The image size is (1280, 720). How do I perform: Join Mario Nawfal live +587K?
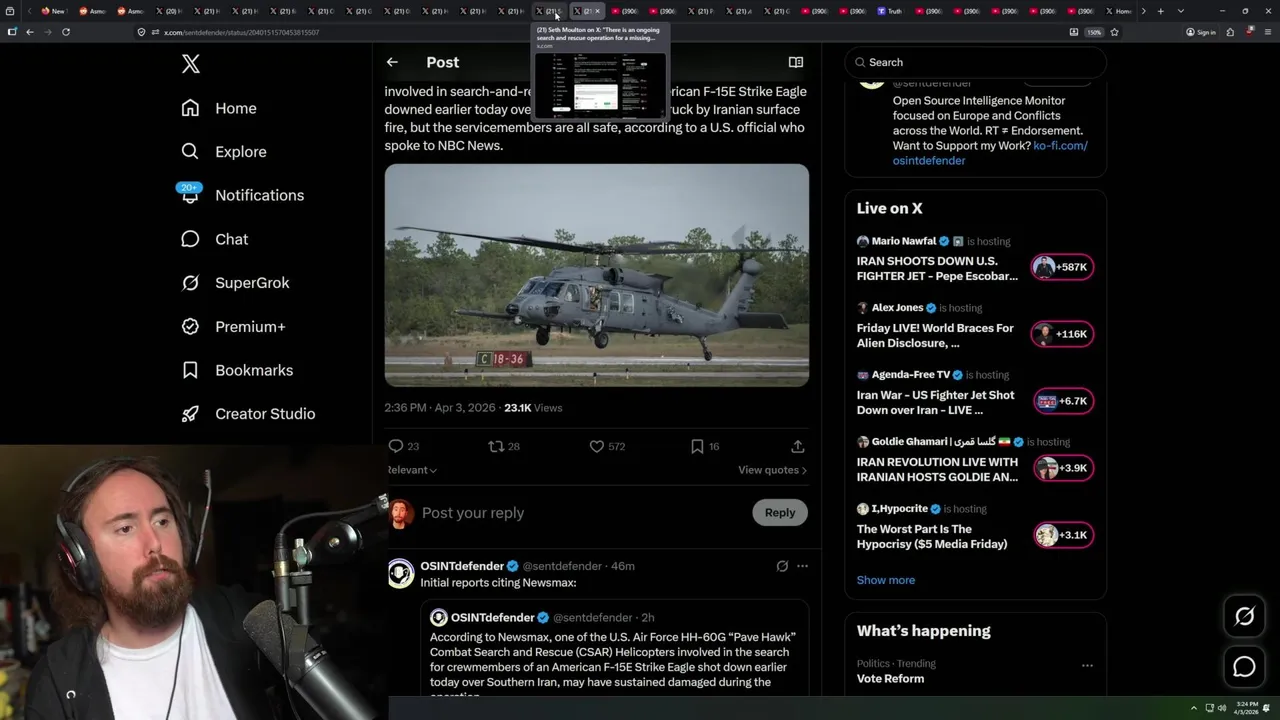(x=1062, y=267)
